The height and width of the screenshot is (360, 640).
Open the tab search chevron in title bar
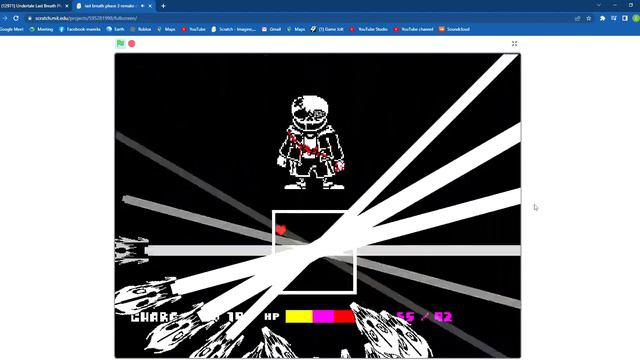599,5
